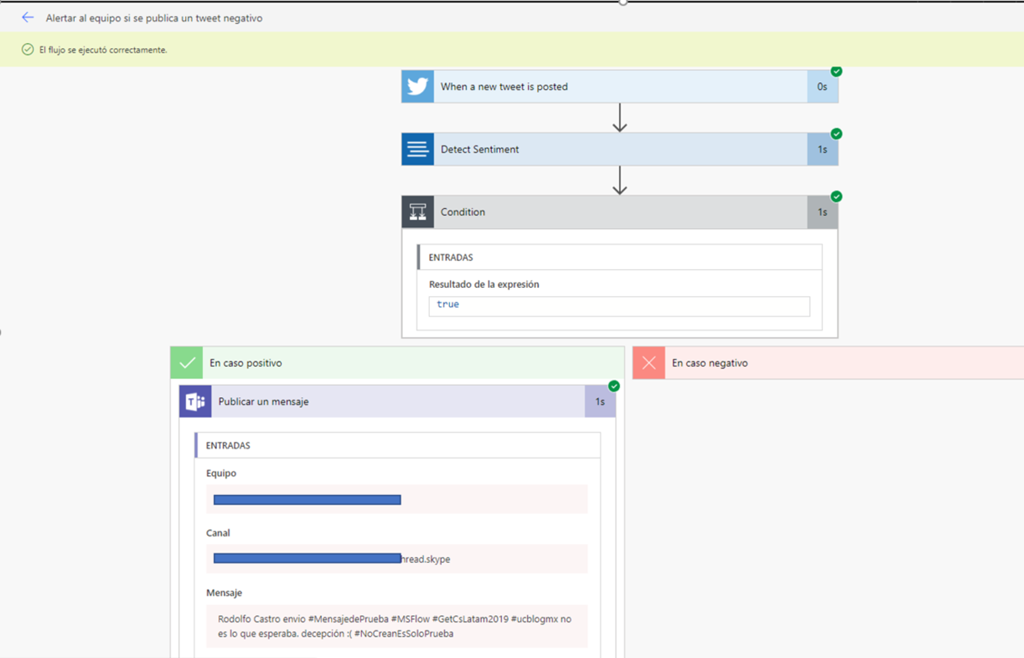Click the Condition step icon
1024x658 pixels.
(417, 212)
